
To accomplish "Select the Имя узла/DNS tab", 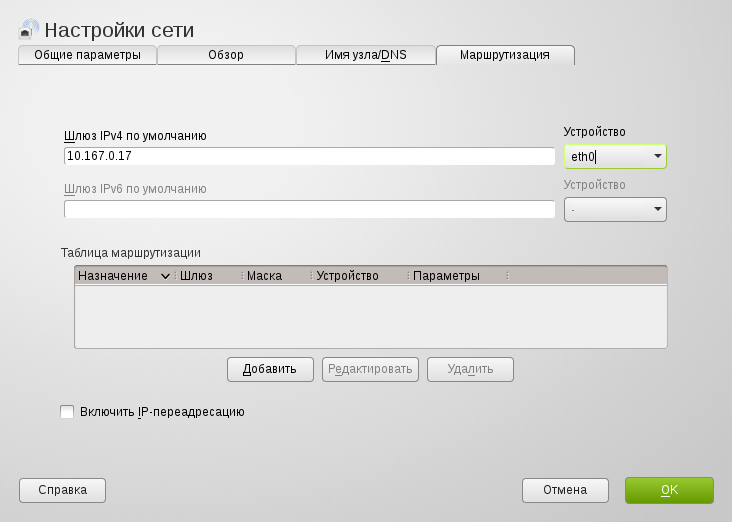I will click(365, 55).
